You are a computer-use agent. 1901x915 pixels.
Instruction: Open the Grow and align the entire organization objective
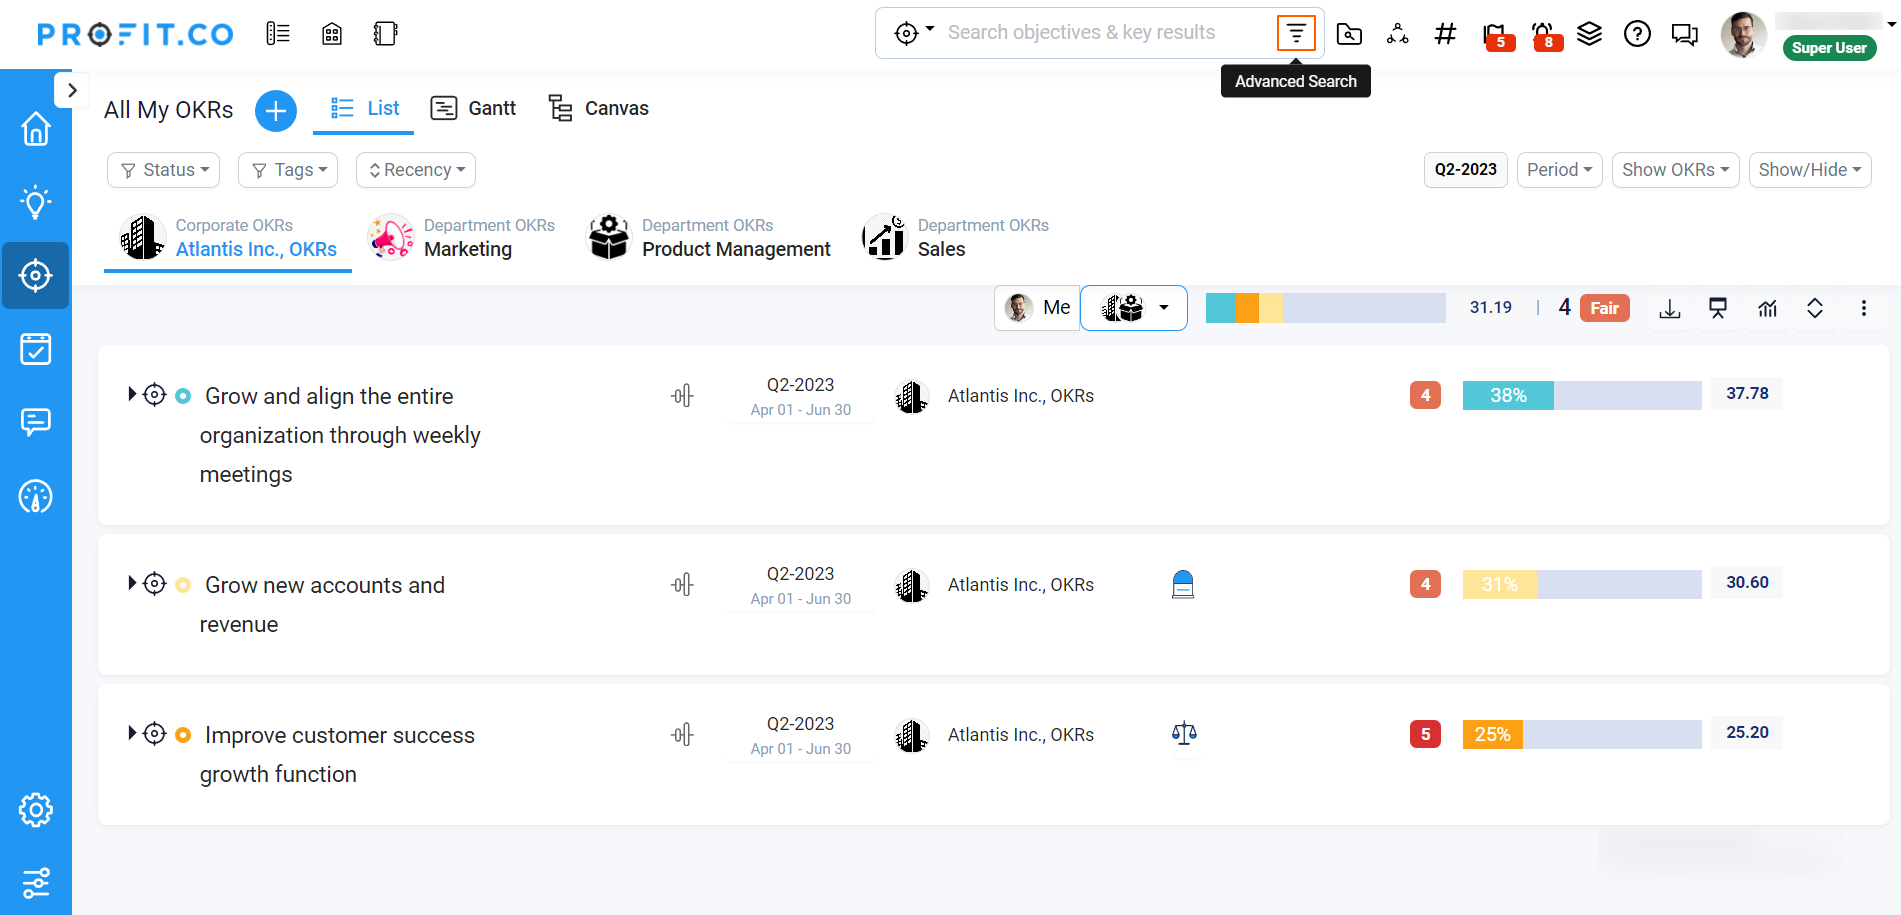point(340,435)
